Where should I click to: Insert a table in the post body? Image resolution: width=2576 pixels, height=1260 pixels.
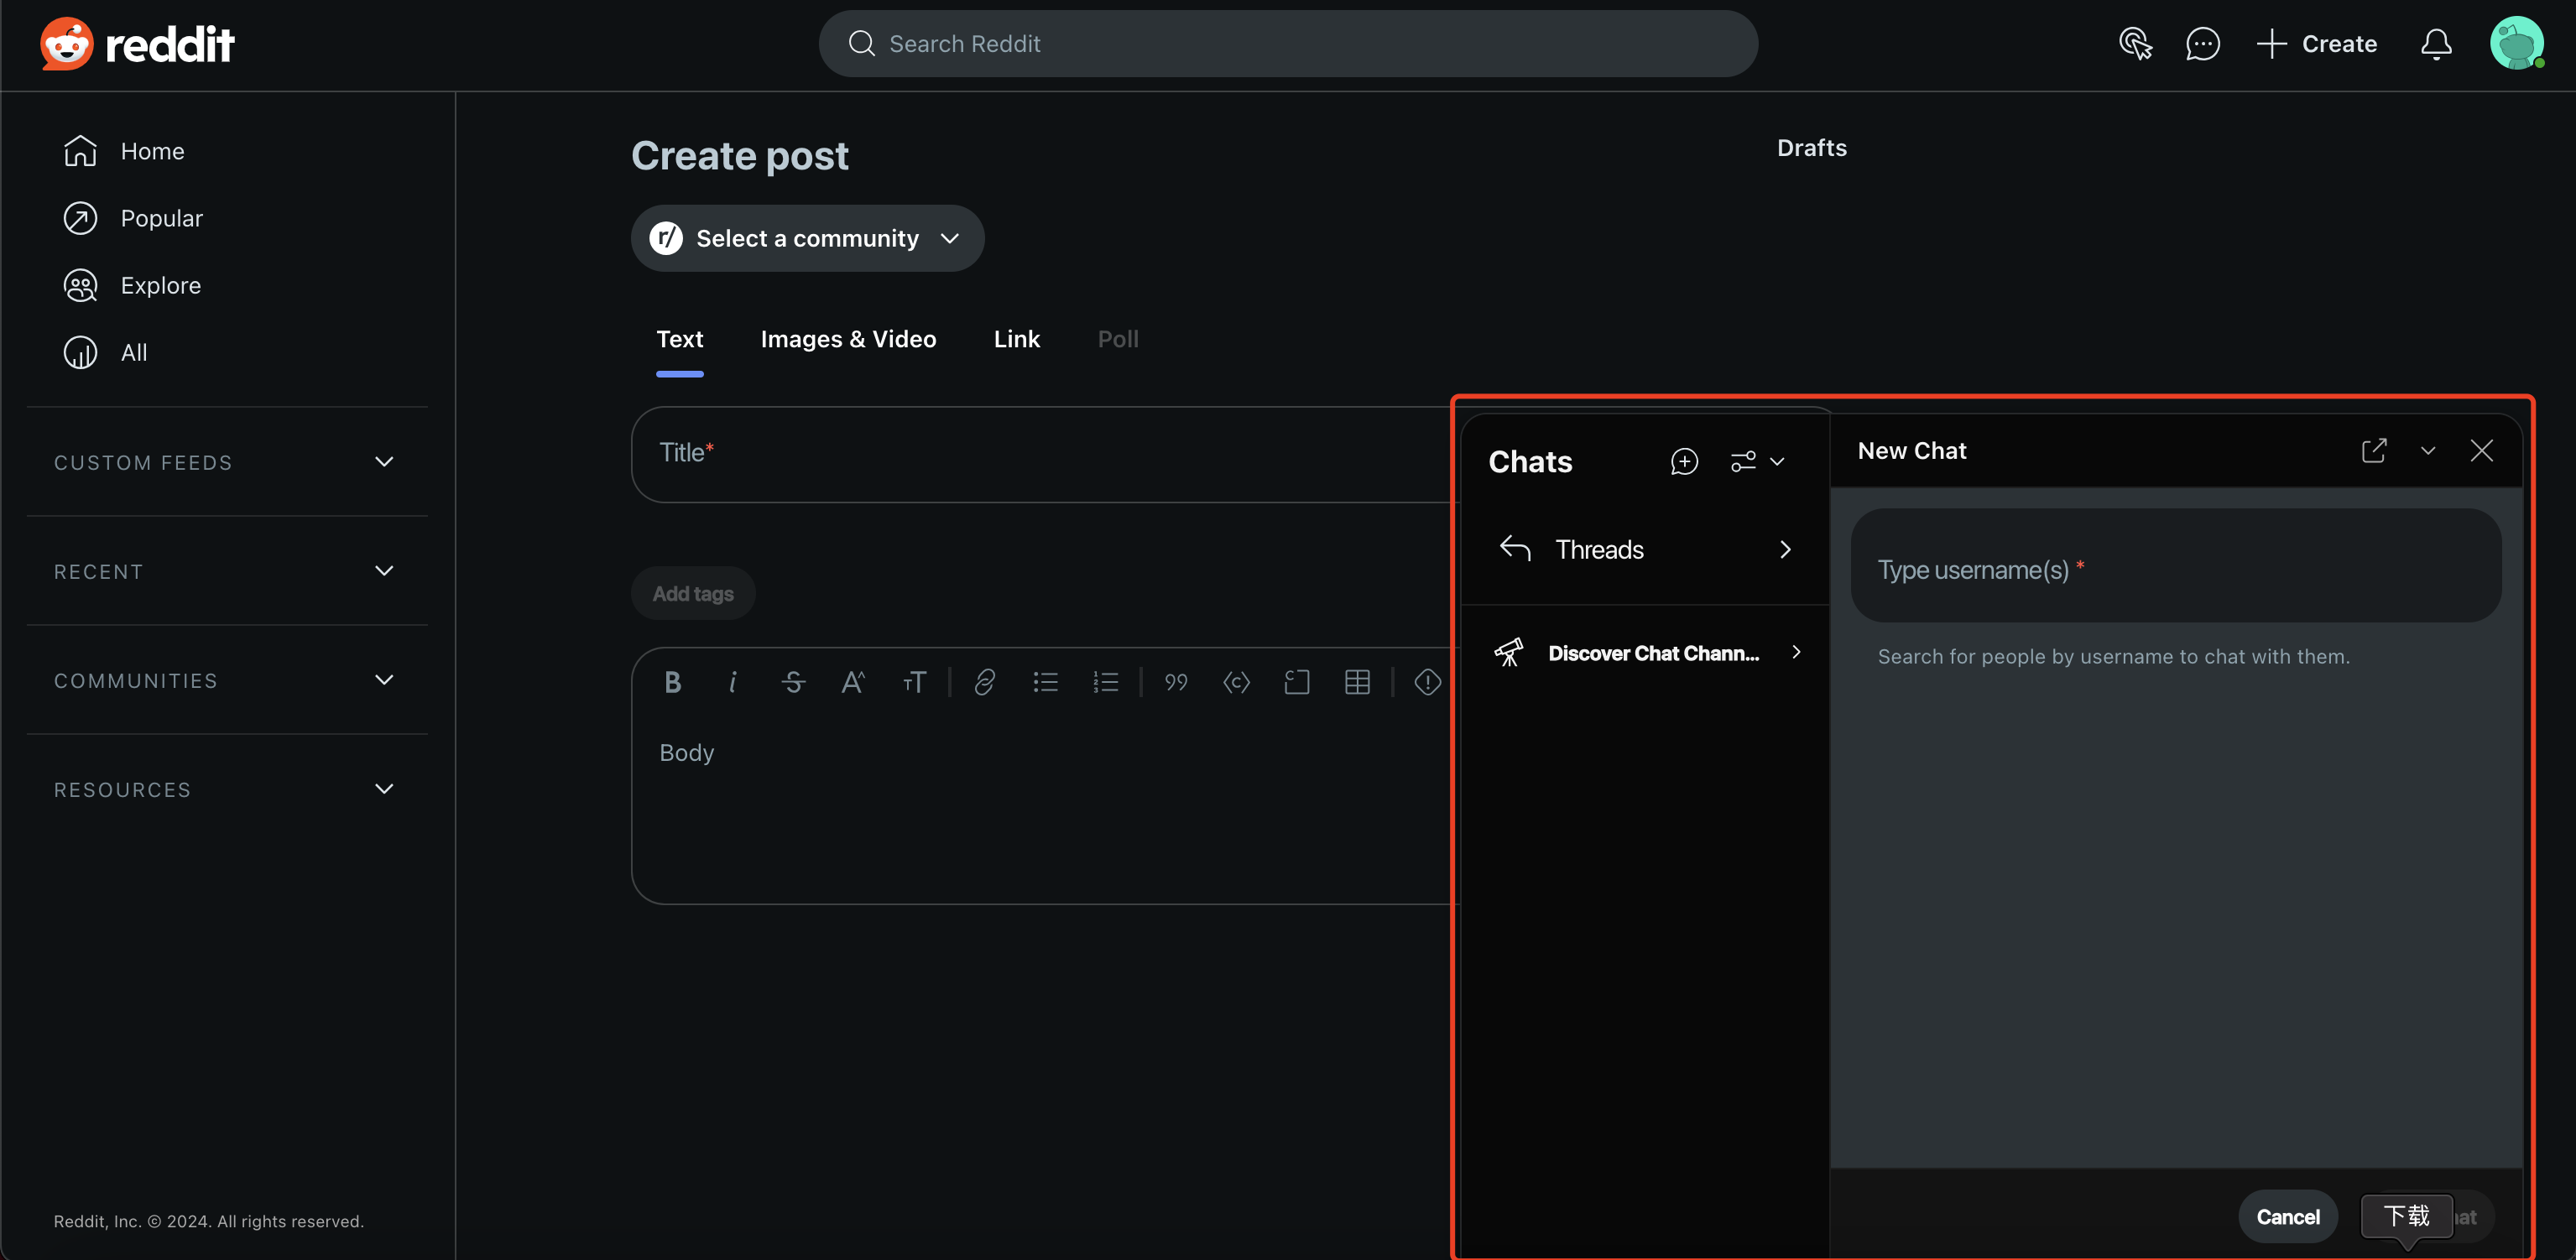click(1357, 682)
